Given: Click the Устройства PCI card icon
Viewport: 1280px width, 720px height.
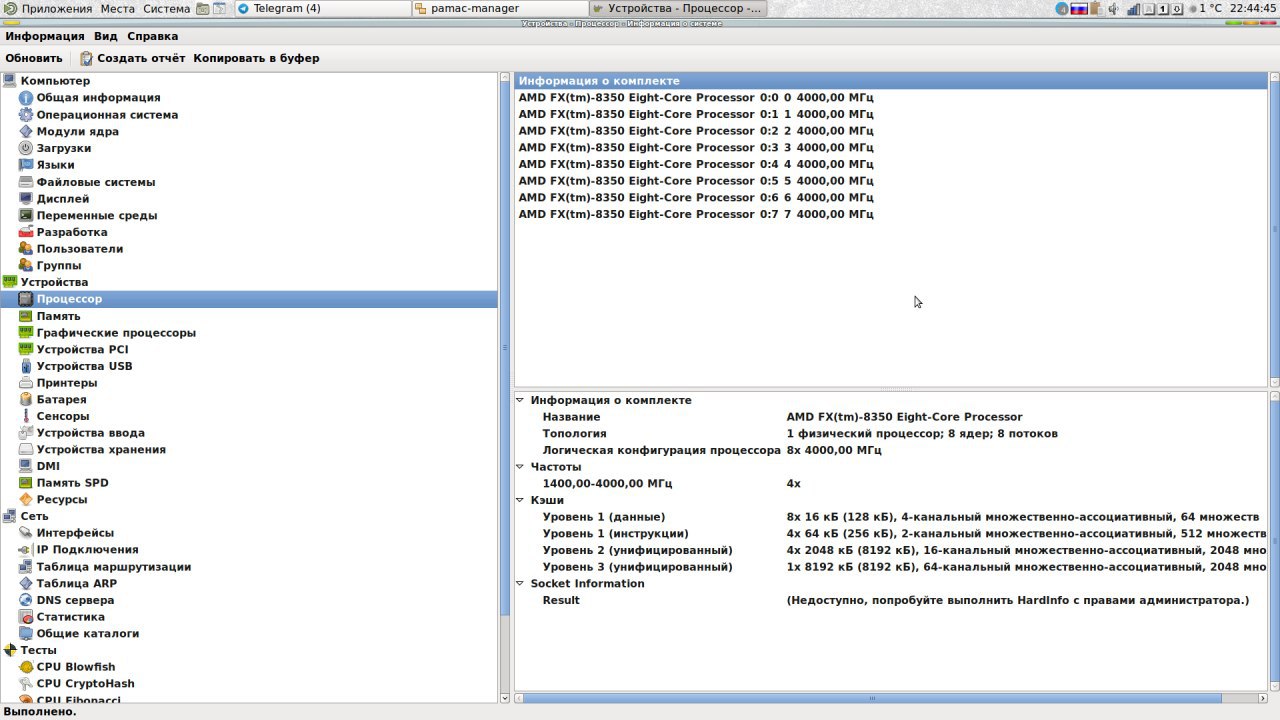Looking at the screenshot, I should pos(26,349).
